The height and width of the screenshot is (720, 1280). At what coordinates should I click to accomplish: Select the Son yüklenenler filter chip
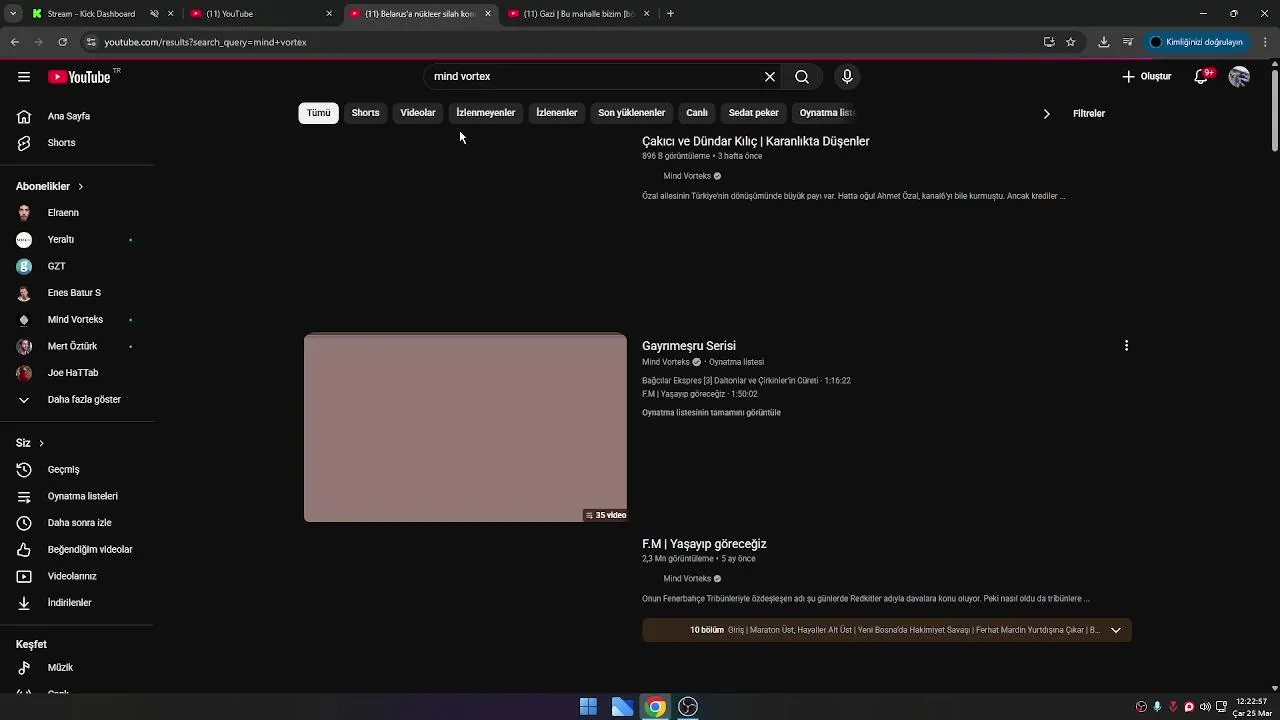(631, 113)
